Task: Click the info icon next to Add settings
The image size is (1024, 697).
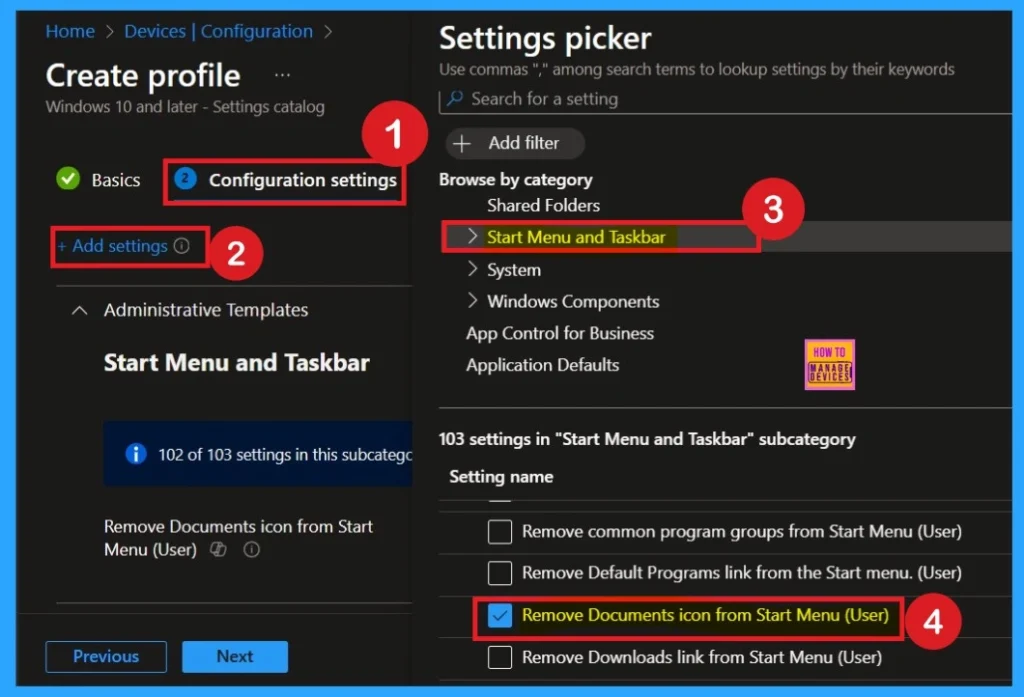Action: pyautogui.click(x=179, y=245)
